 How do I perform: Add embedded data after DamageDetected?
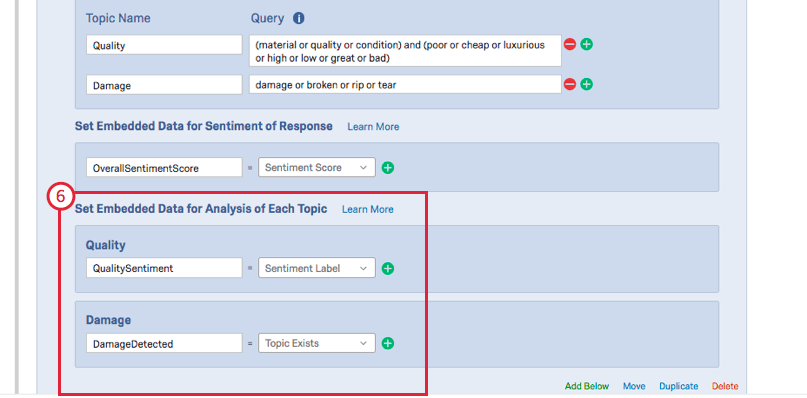click(x=388, y=343)
